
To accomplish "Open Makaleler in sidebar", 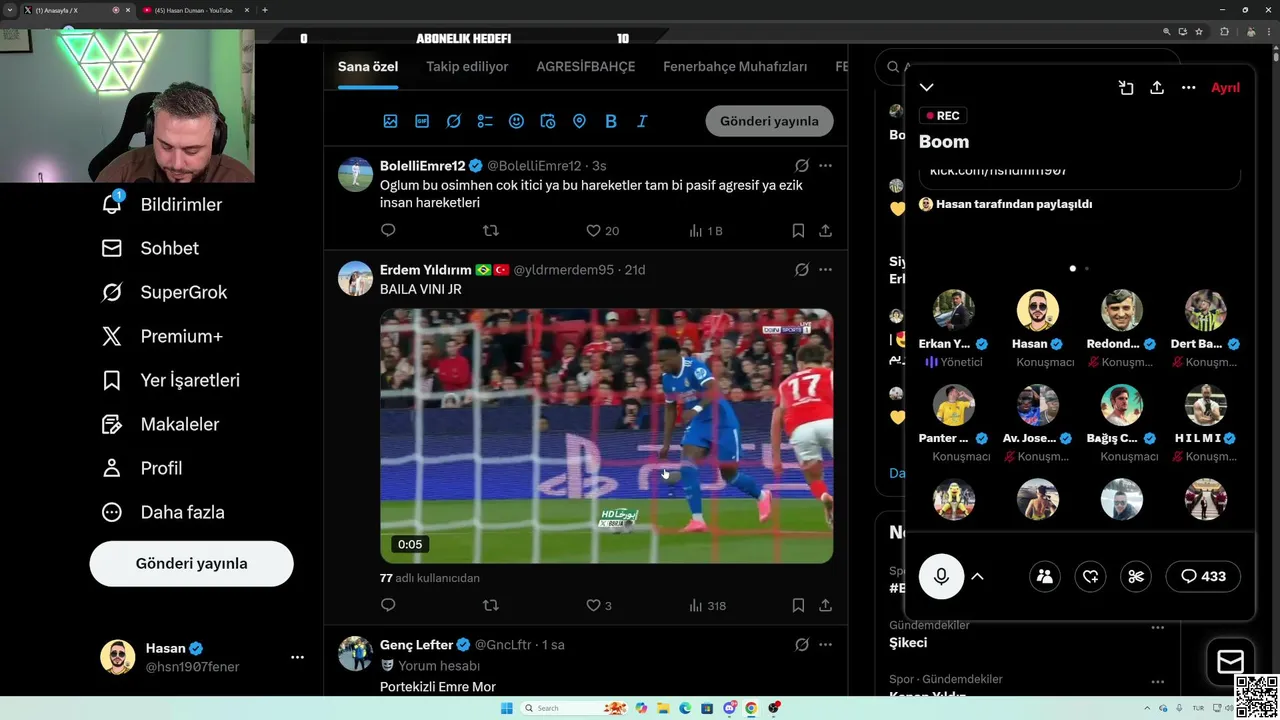I will pyautogui.click(x=160, y=424).
